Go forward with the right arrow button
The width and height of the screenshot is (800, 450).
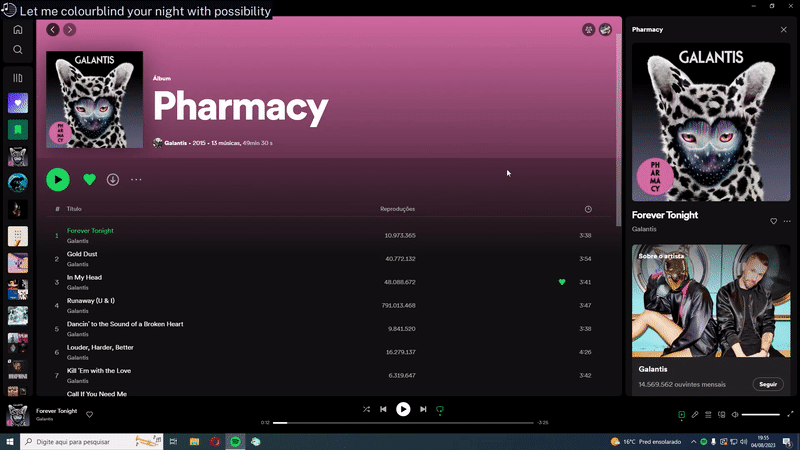[x=69, y=30]
